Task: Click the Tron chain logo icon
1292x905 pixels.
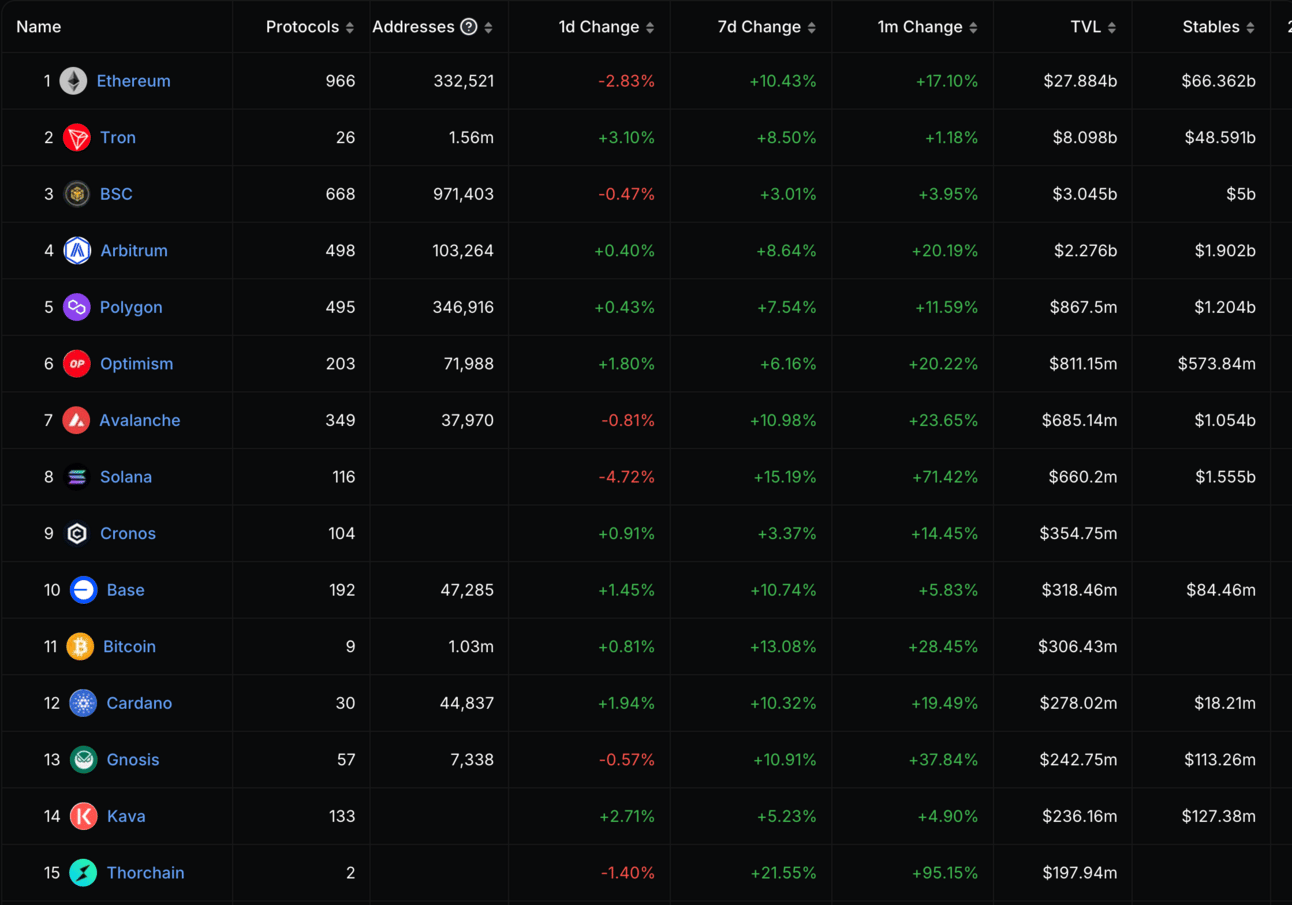Action: [x=77, y=138]
